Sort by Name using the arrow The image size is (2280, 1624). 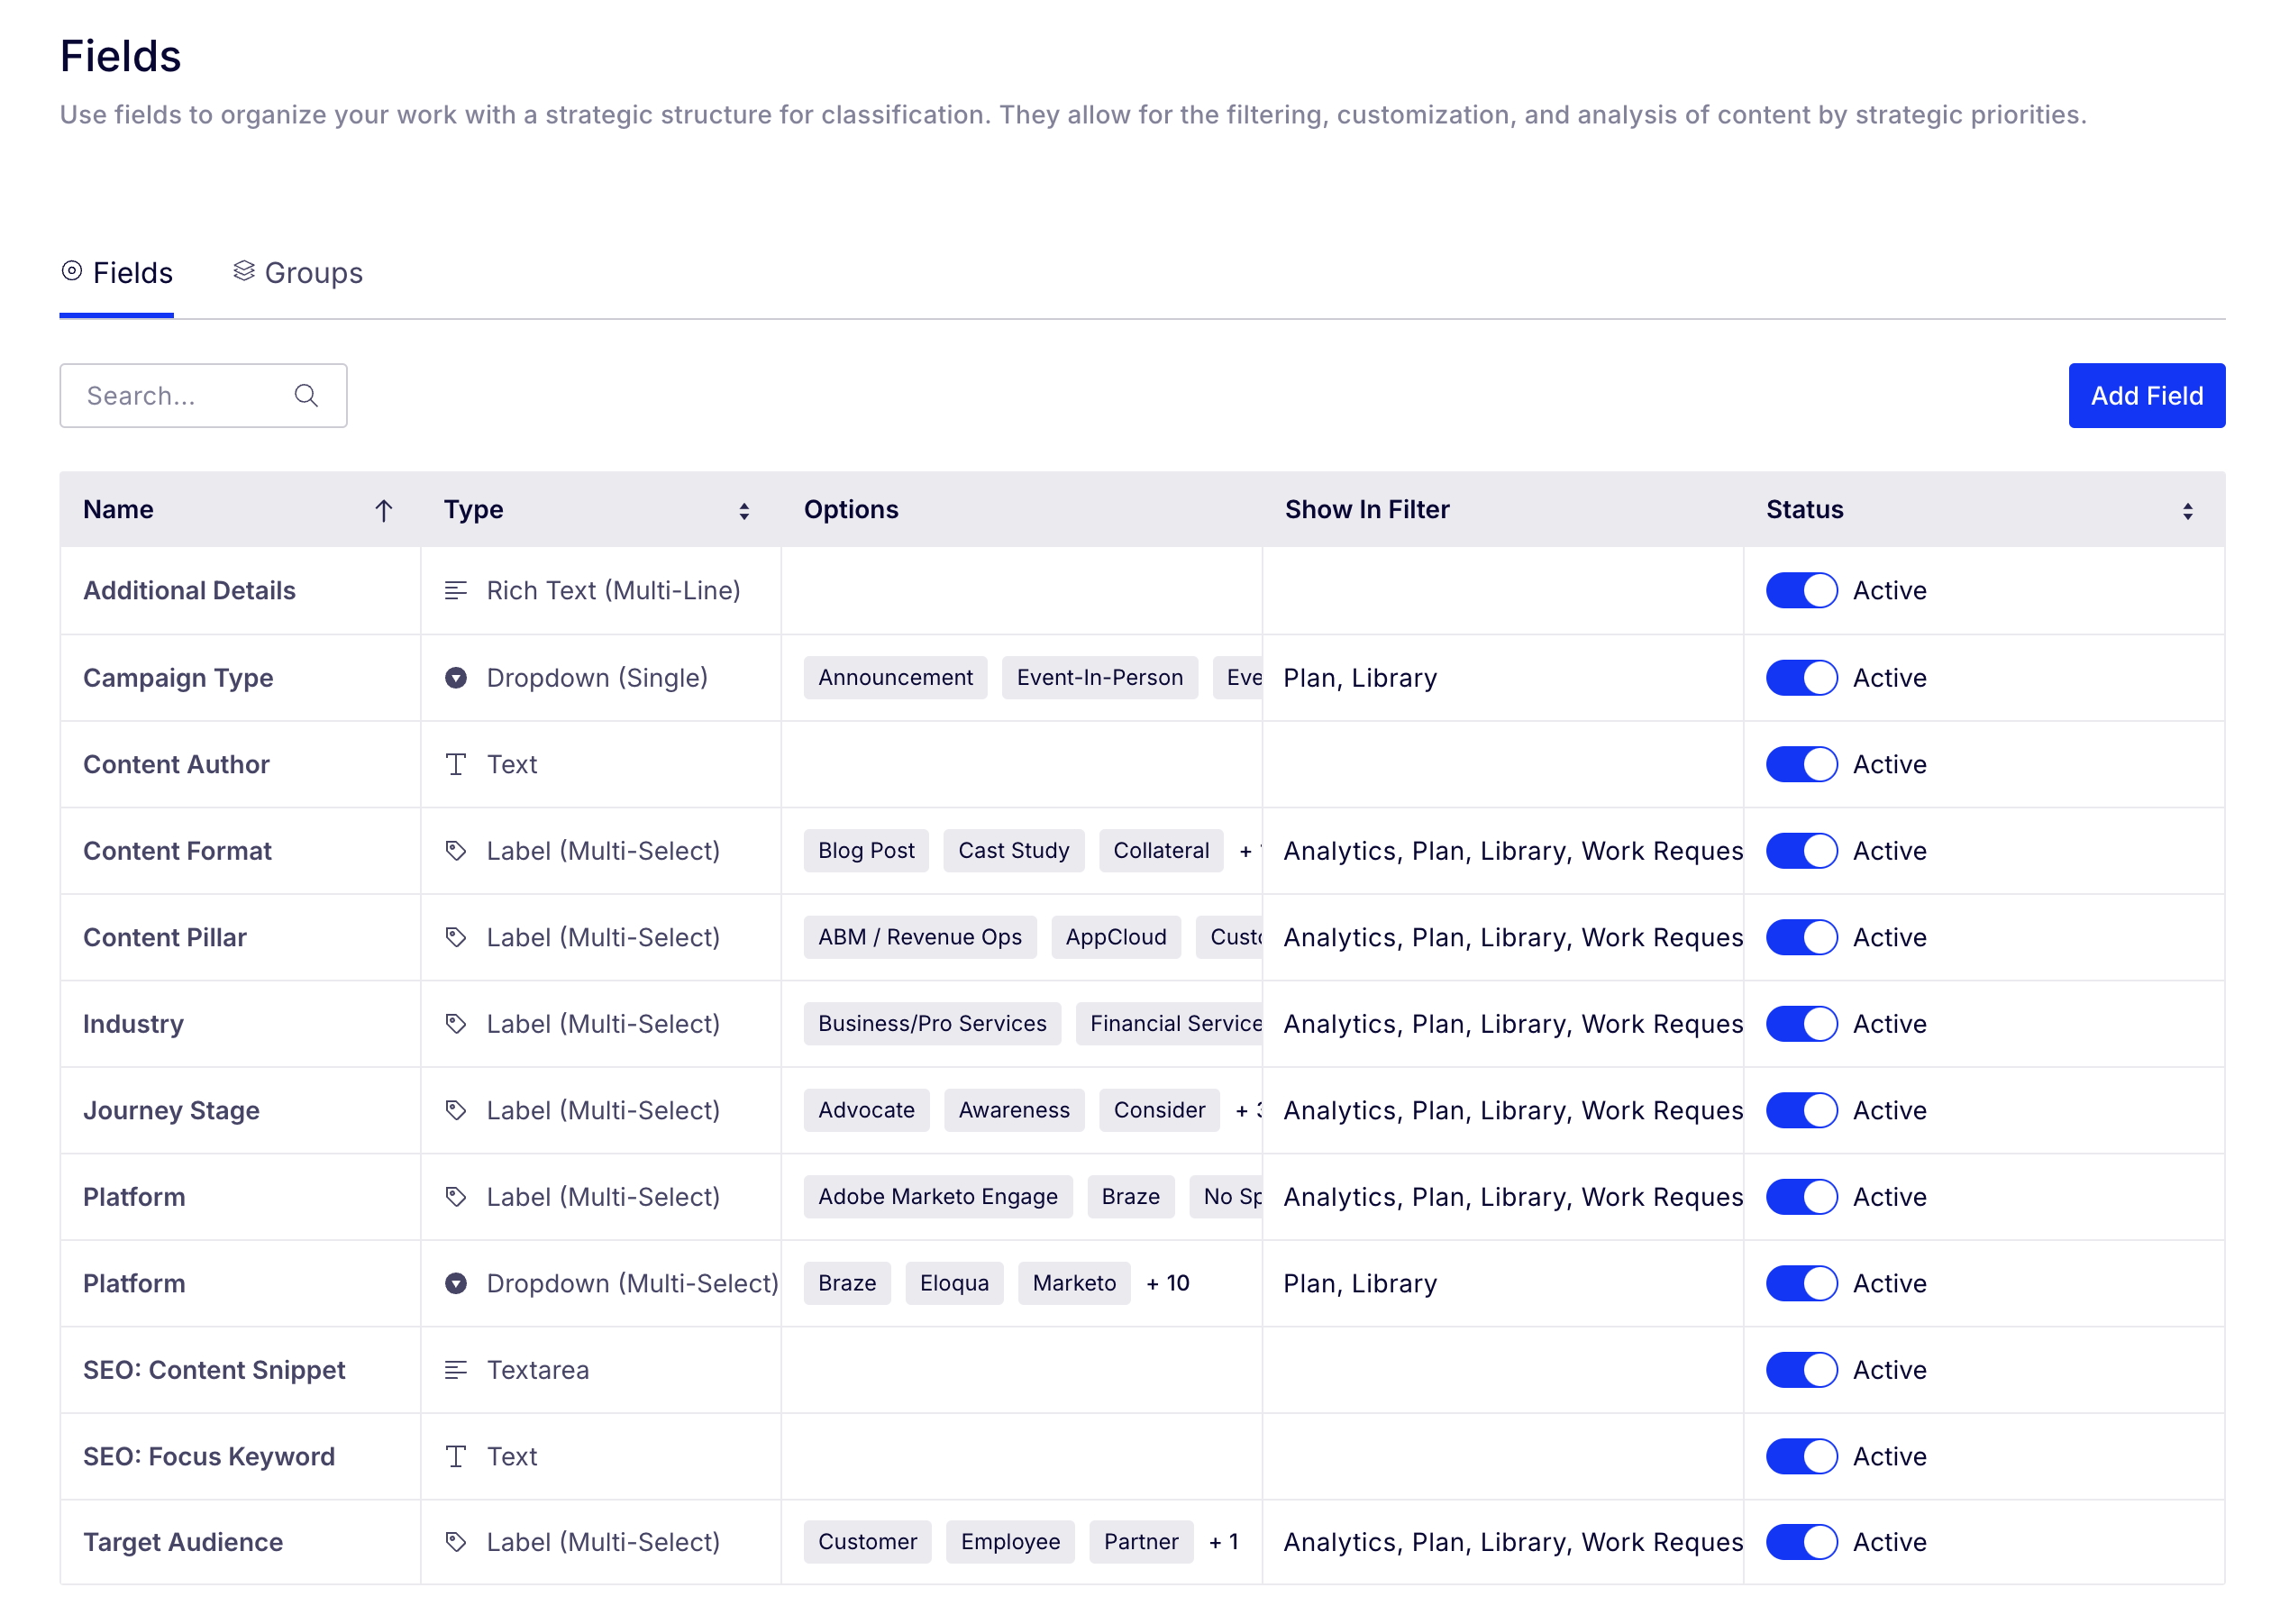tap(384, 511)
